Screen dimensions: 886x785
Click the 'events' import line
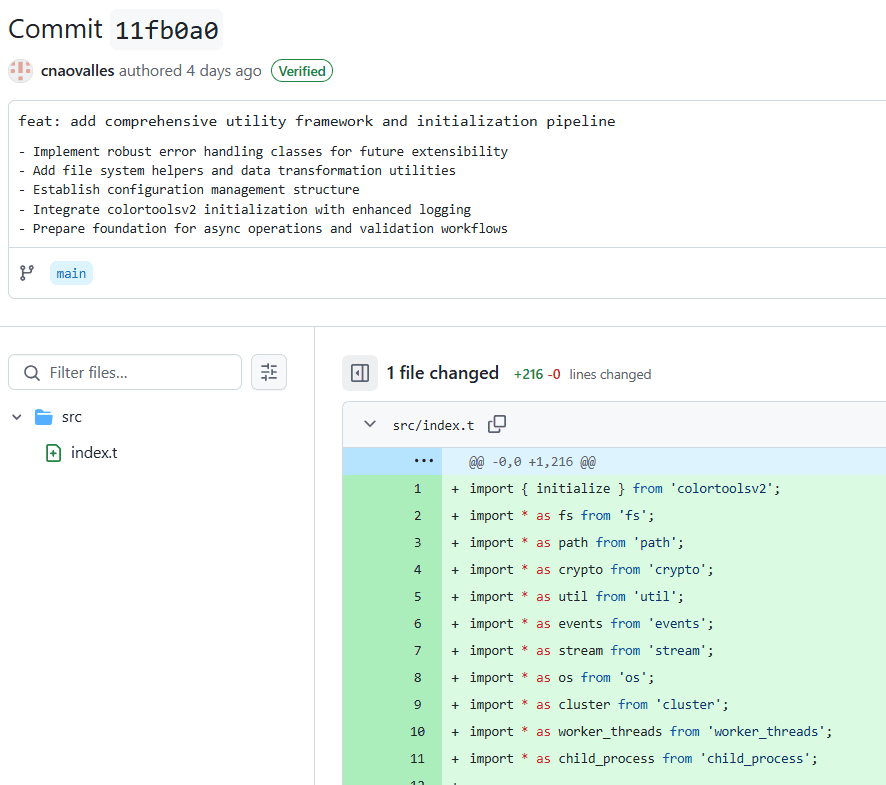[592, 624]
